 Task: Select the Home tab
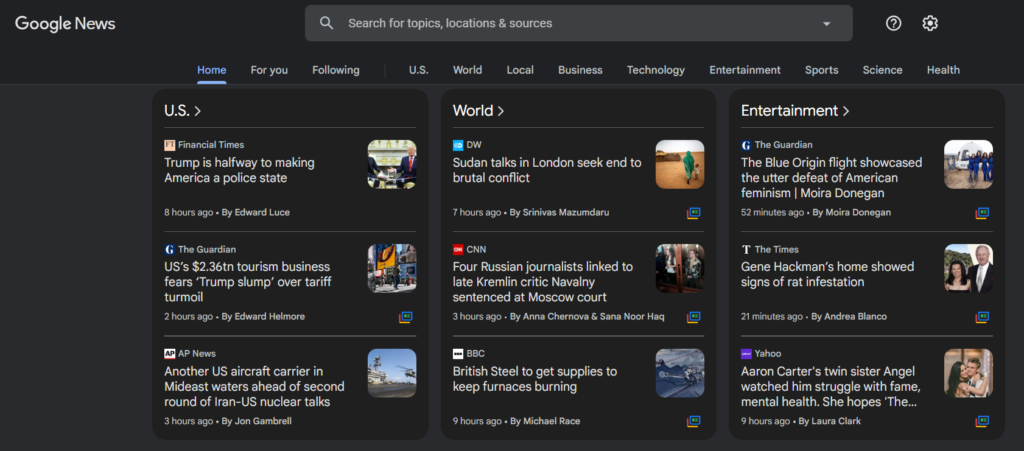(212, 70)
